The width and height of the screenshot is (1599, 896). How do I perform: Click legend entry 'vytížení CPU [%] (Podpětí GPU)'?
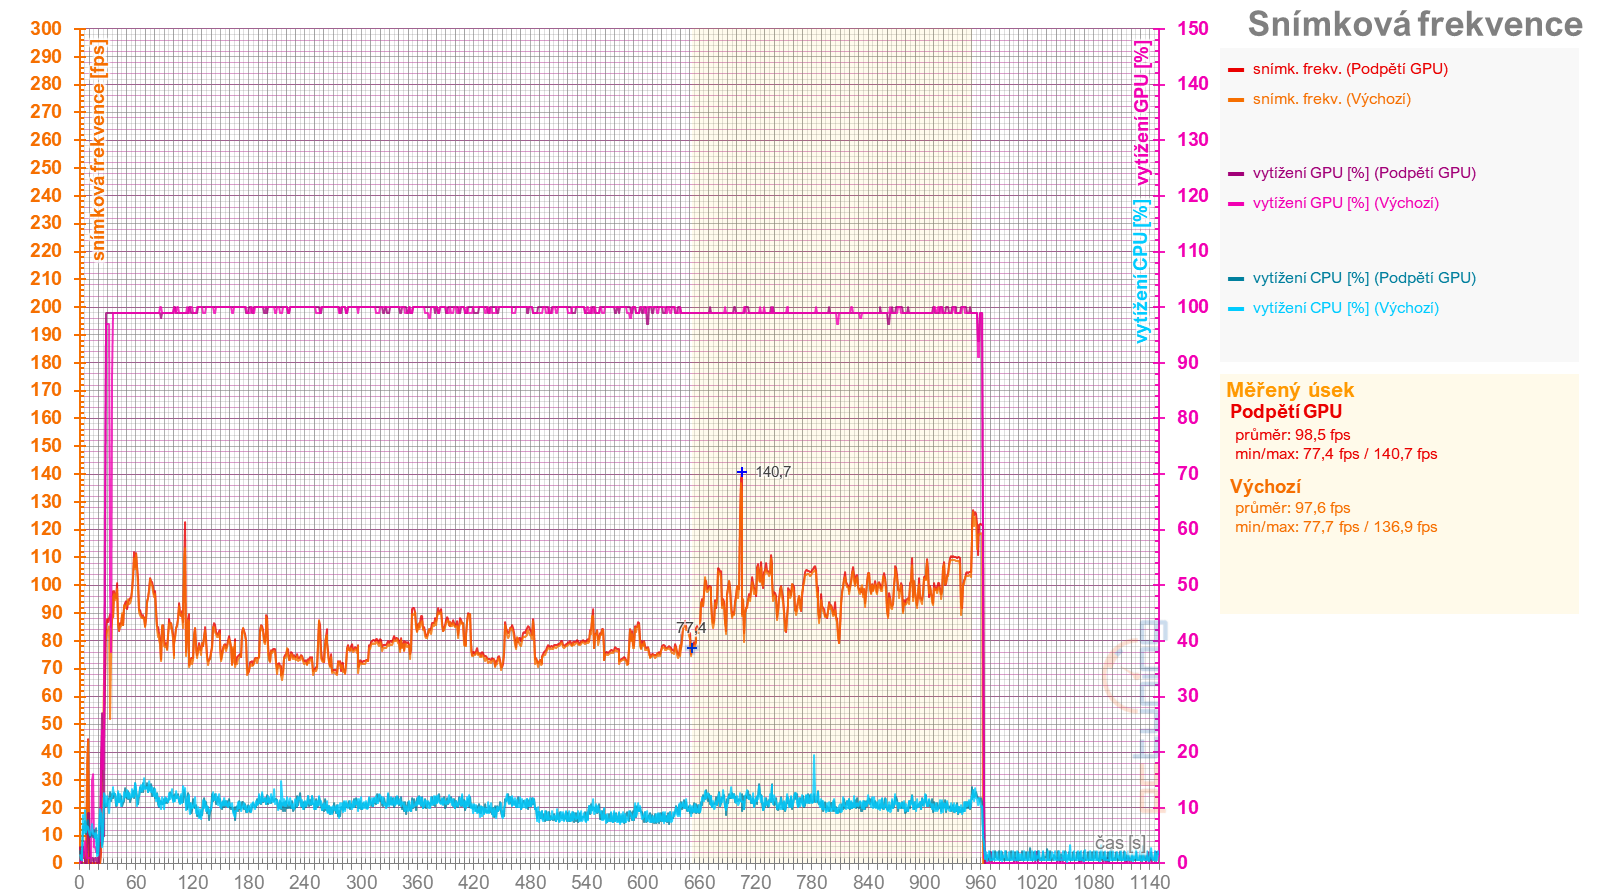click(1364, 278)
